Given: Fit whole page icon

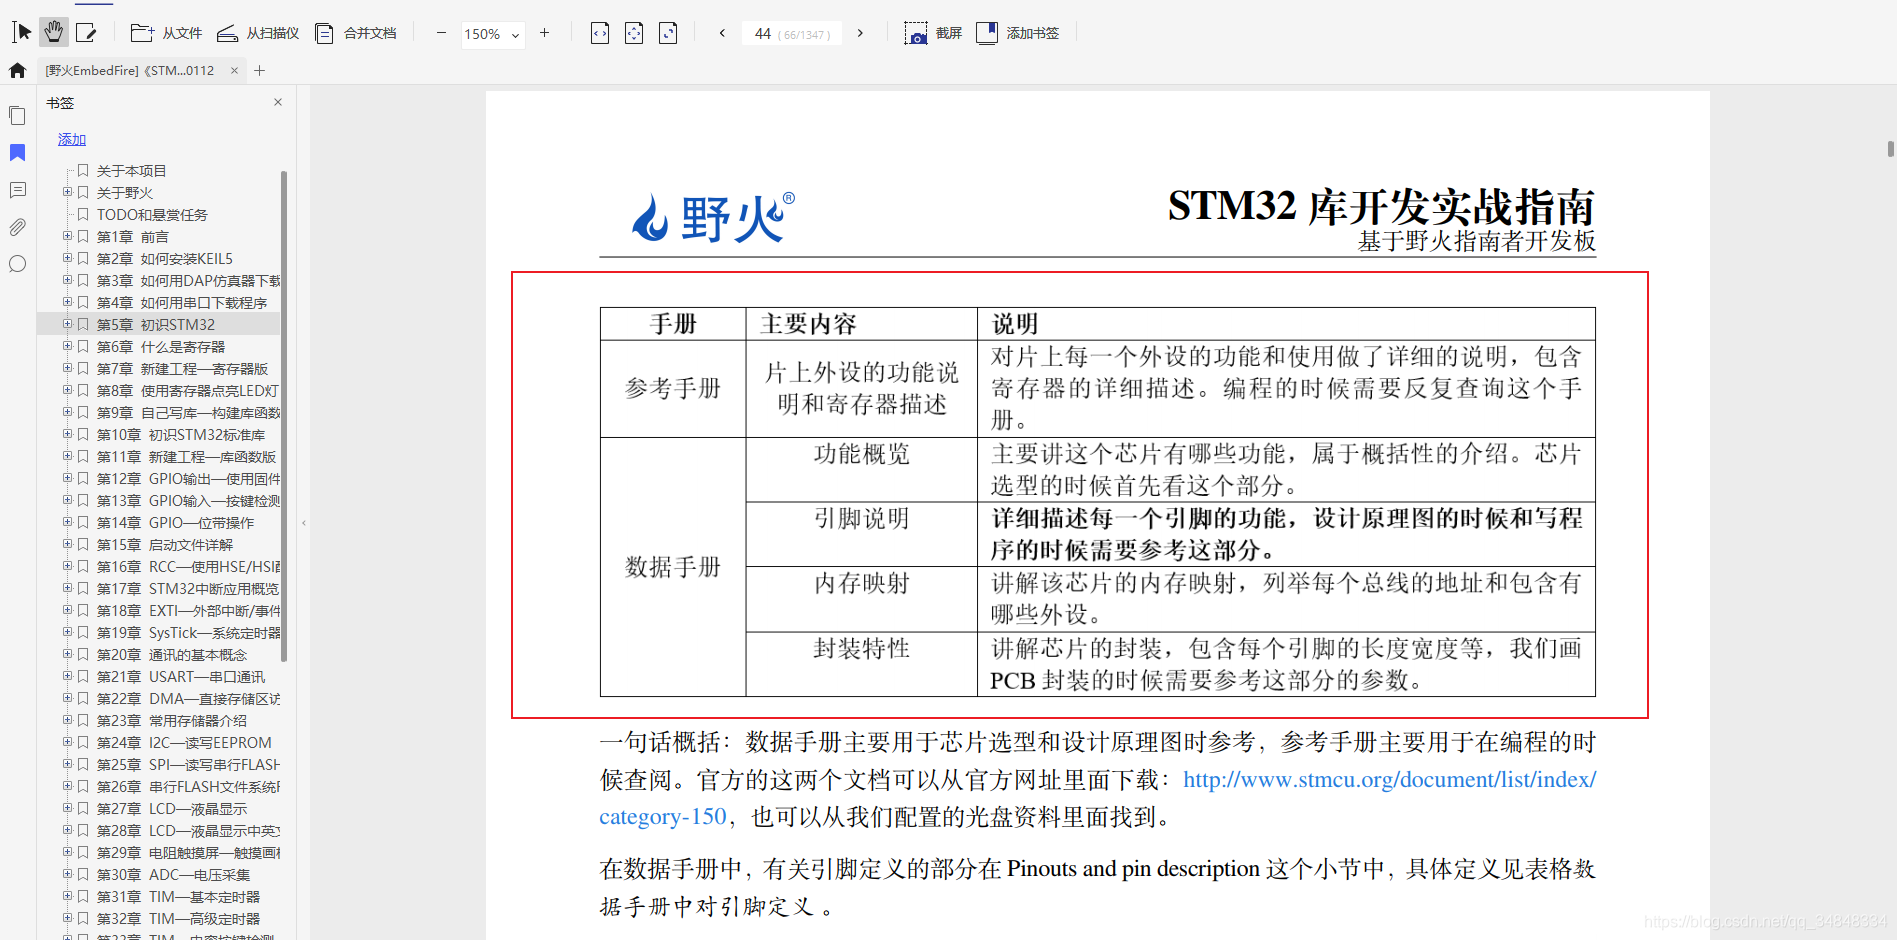Looking at the screenshot, I should coord(634,33).
